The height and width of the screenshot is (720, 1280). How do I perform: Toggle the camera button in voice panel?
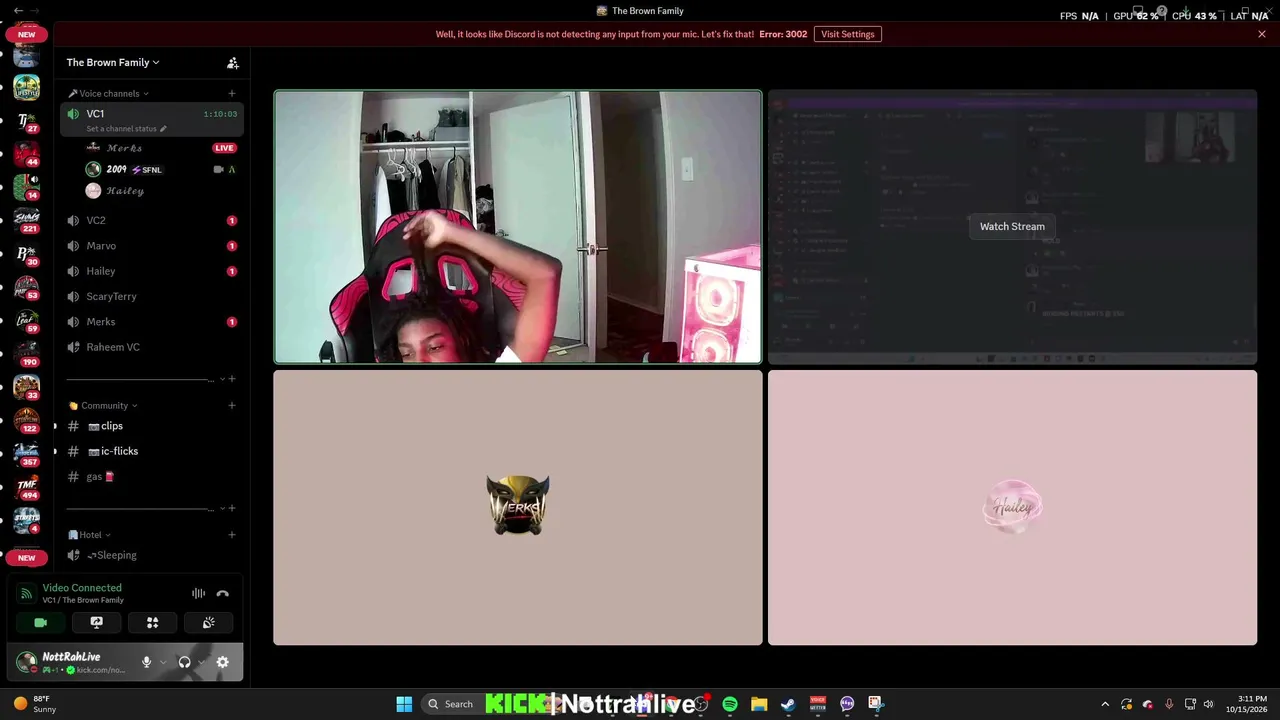[x=41, y=622]
